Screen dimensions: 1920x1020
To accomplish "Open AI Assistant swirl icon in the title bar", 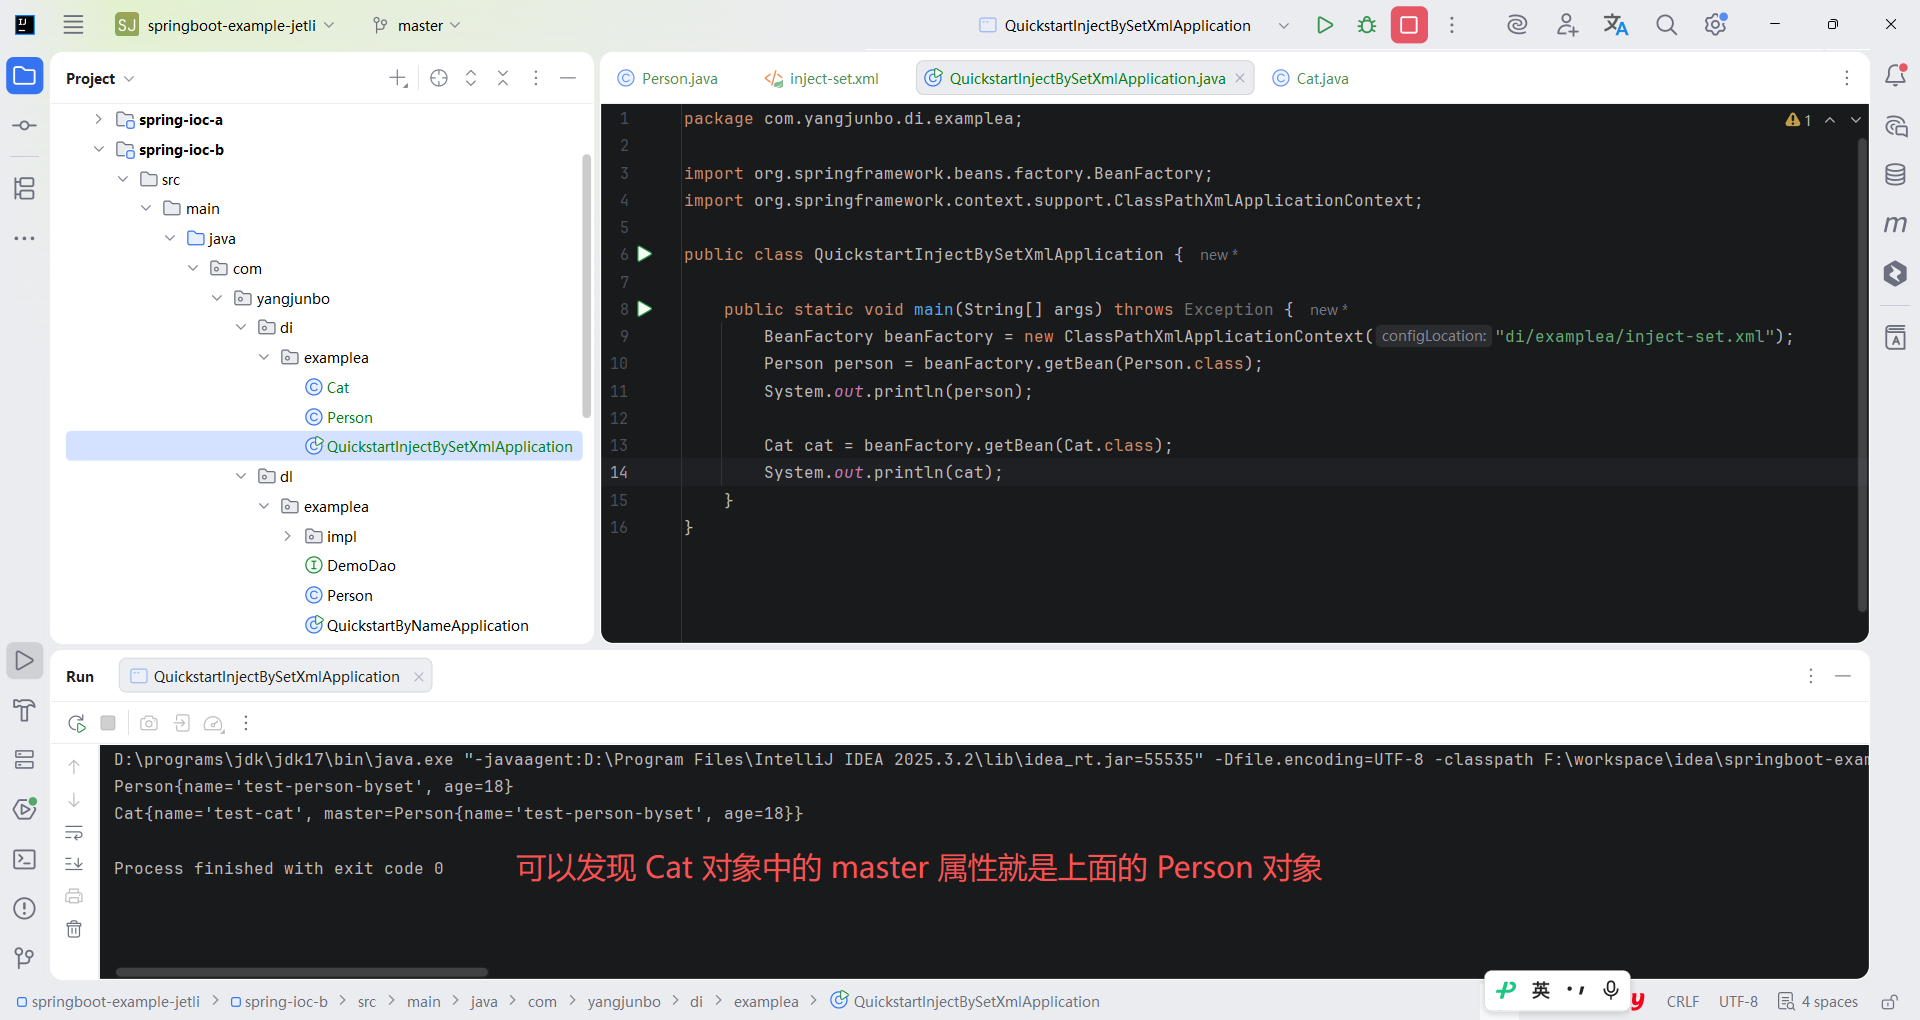I will 1517,25.
